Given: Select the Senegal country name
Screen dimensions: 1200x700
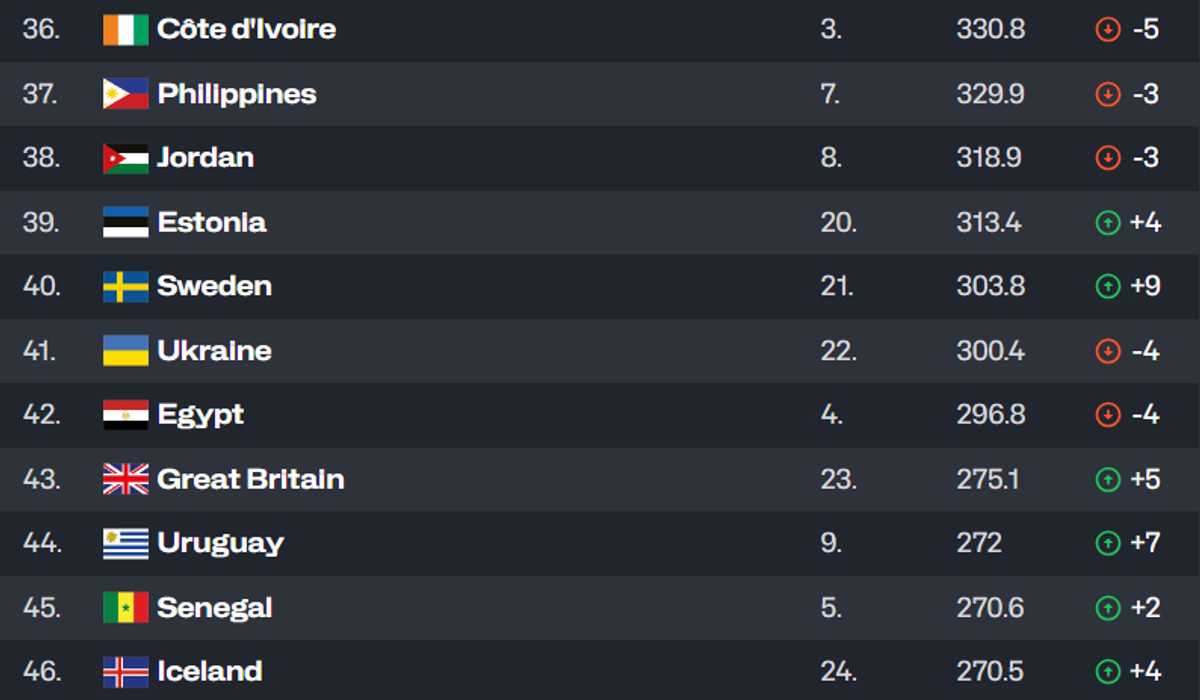Looking at the screenshot, I should 214,607.
